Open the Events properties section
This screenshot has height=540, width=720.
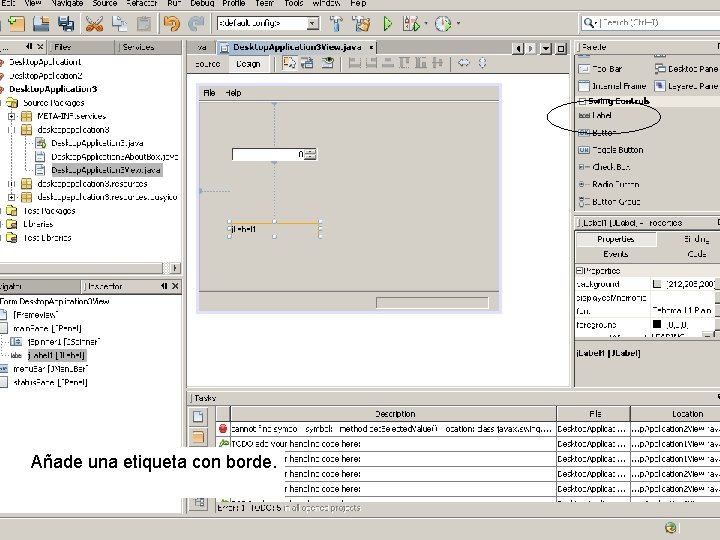[615, 254]
